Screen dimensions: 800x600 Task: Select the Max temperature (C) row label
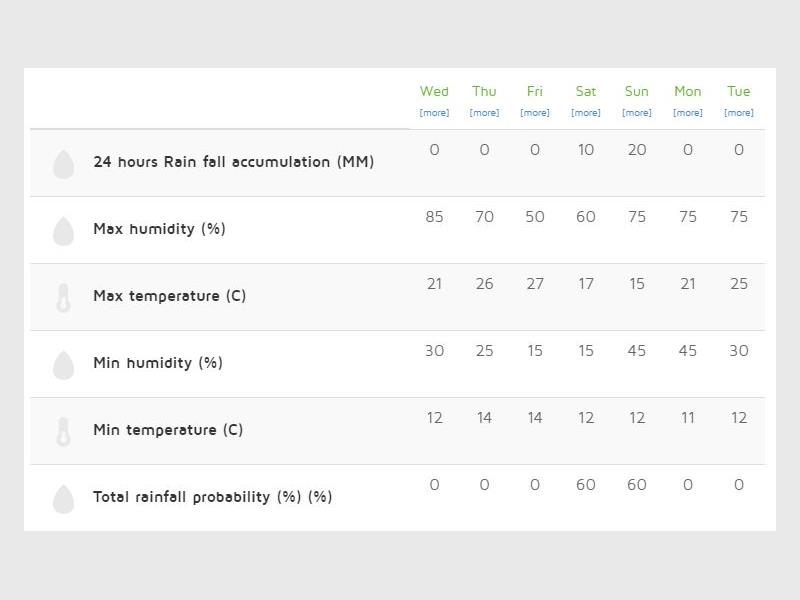click(169, 296)
